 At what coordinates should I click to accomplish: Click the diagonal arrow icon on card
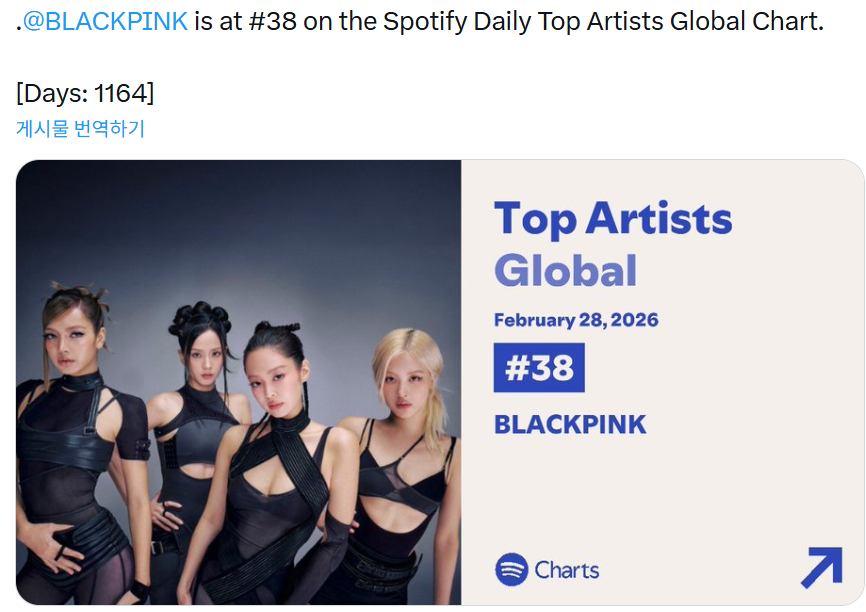[821, 568]
